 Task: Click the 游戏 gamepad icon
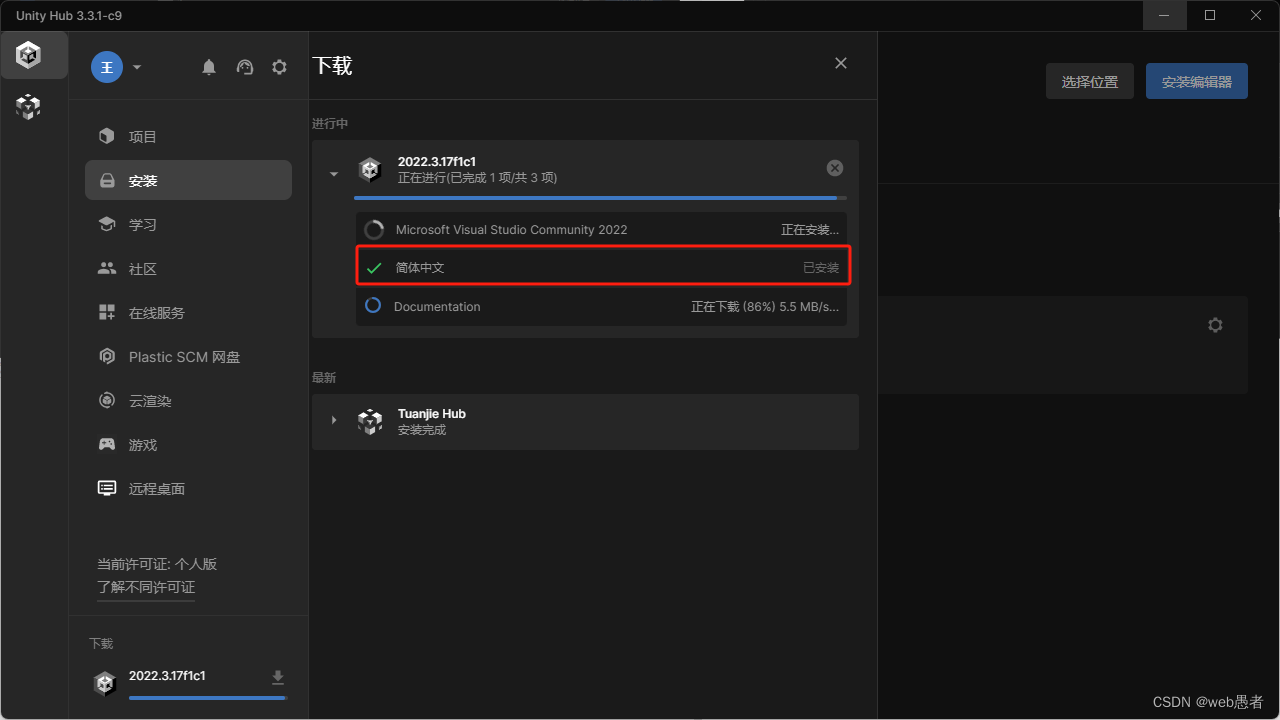(x=107, y=444)
